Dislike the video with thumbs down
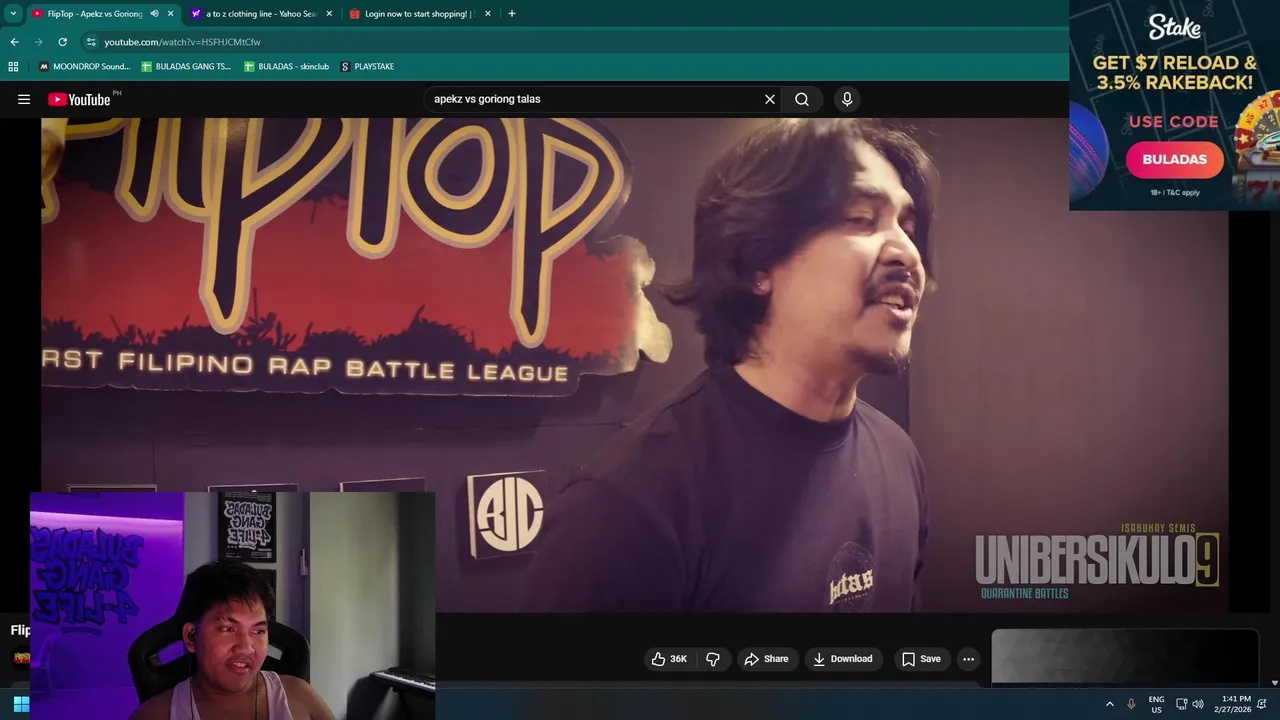This screenshot has width=1280, height=720. [x=713, y=659]
